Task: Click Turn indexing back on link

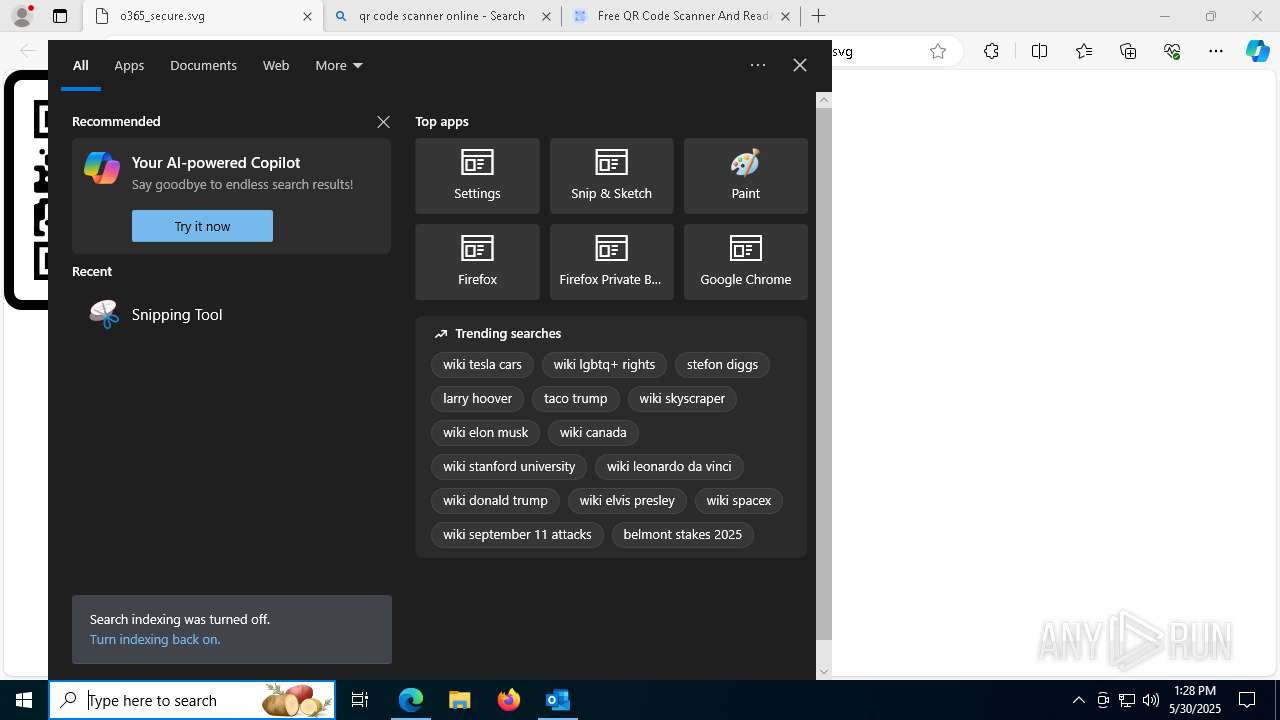Action: [x=155, y=639]
